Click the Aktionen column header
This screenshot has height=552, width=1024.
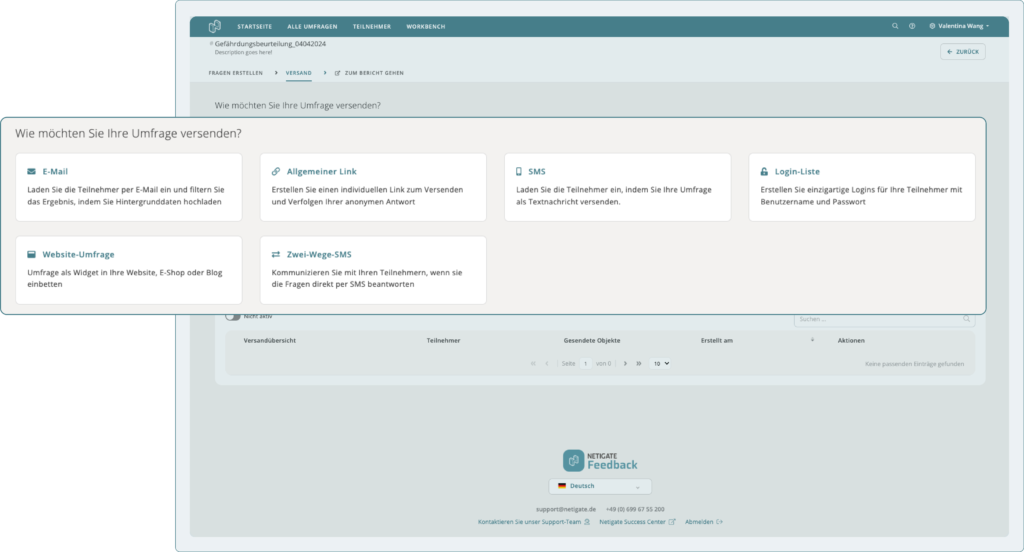pos(851,340)
